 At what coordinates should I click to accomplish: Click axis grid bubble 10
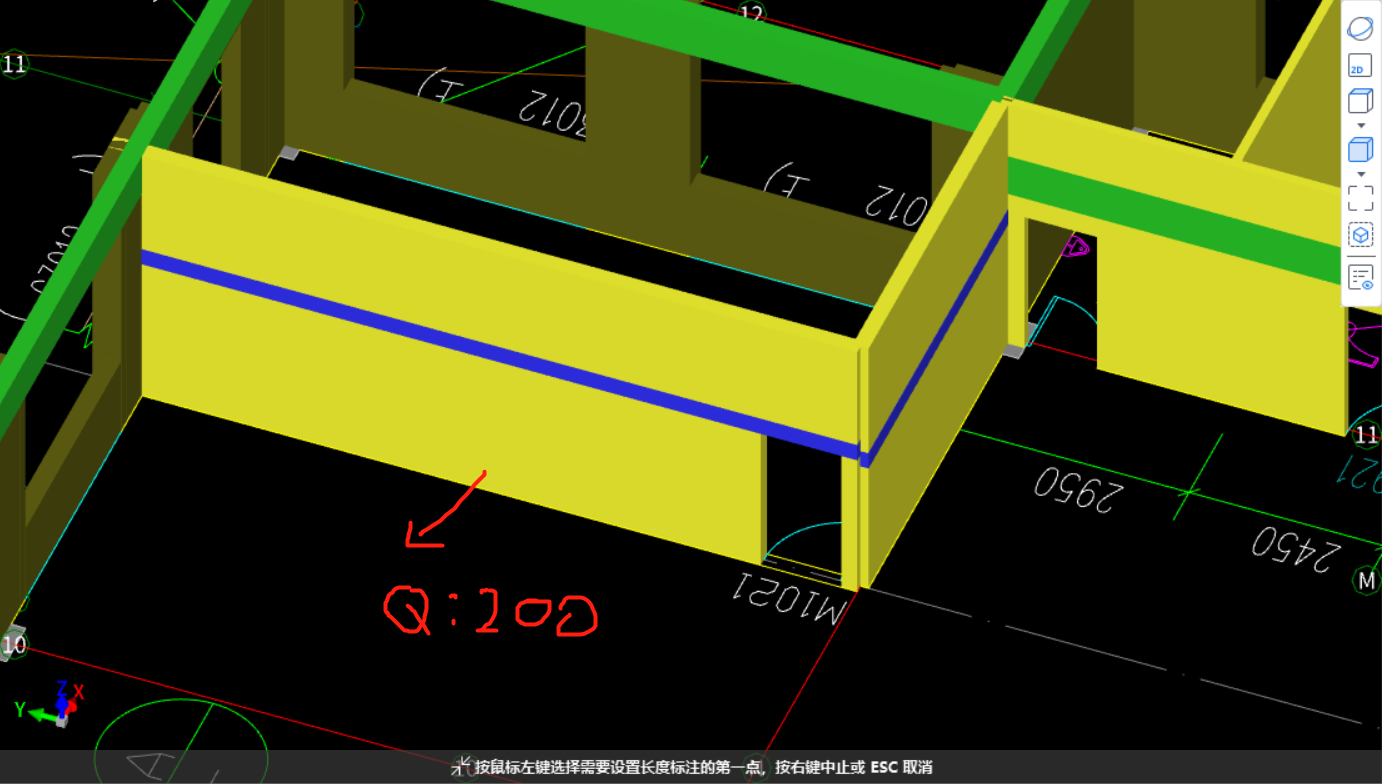13,645
